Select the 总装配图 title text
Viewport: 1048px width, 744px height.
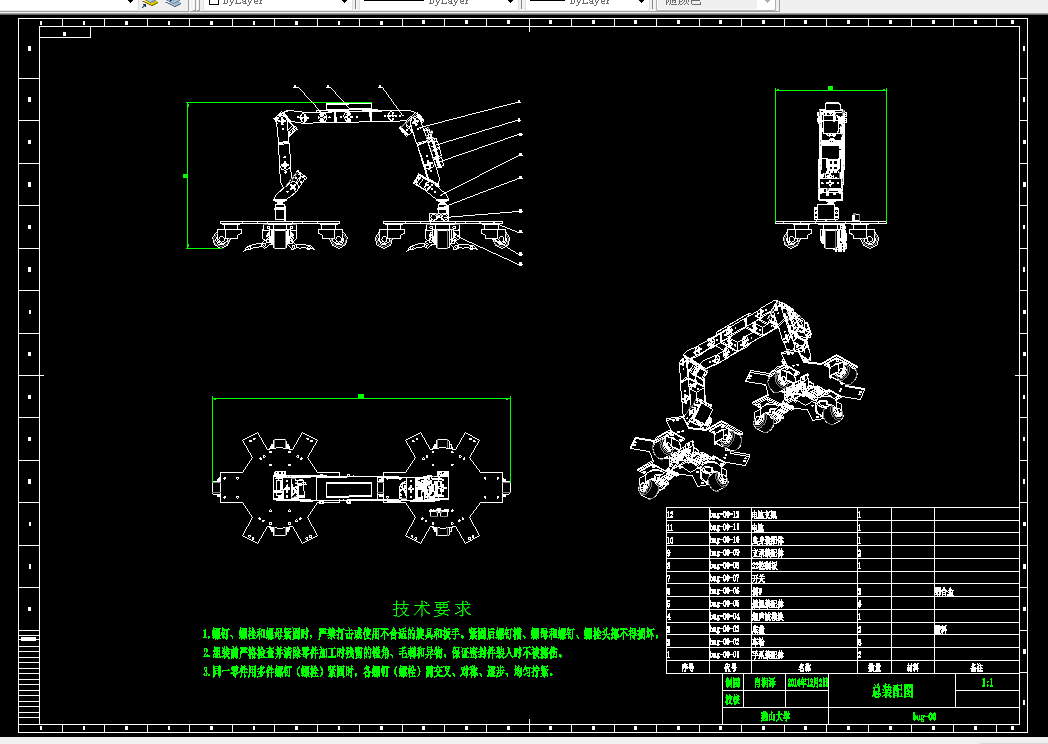(892, 691)
